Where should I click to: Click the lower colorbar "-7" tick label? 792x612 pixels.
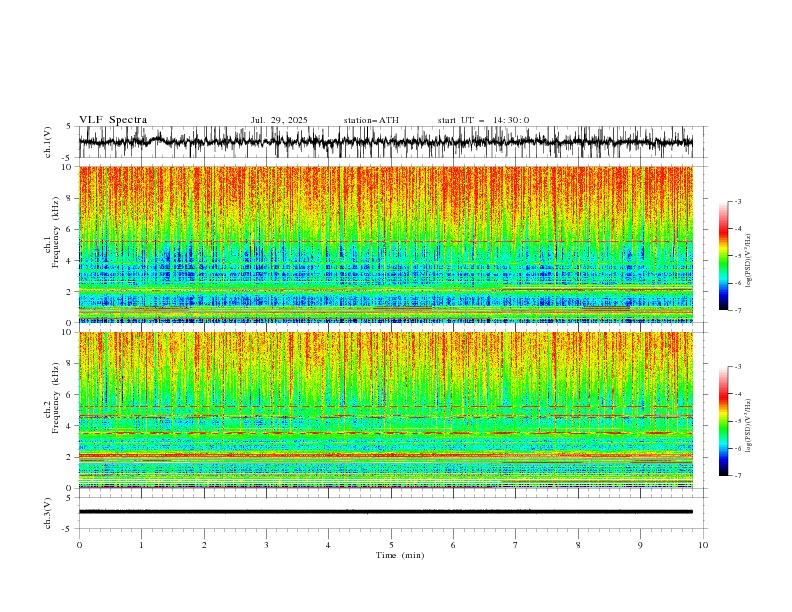coord(737,475)
